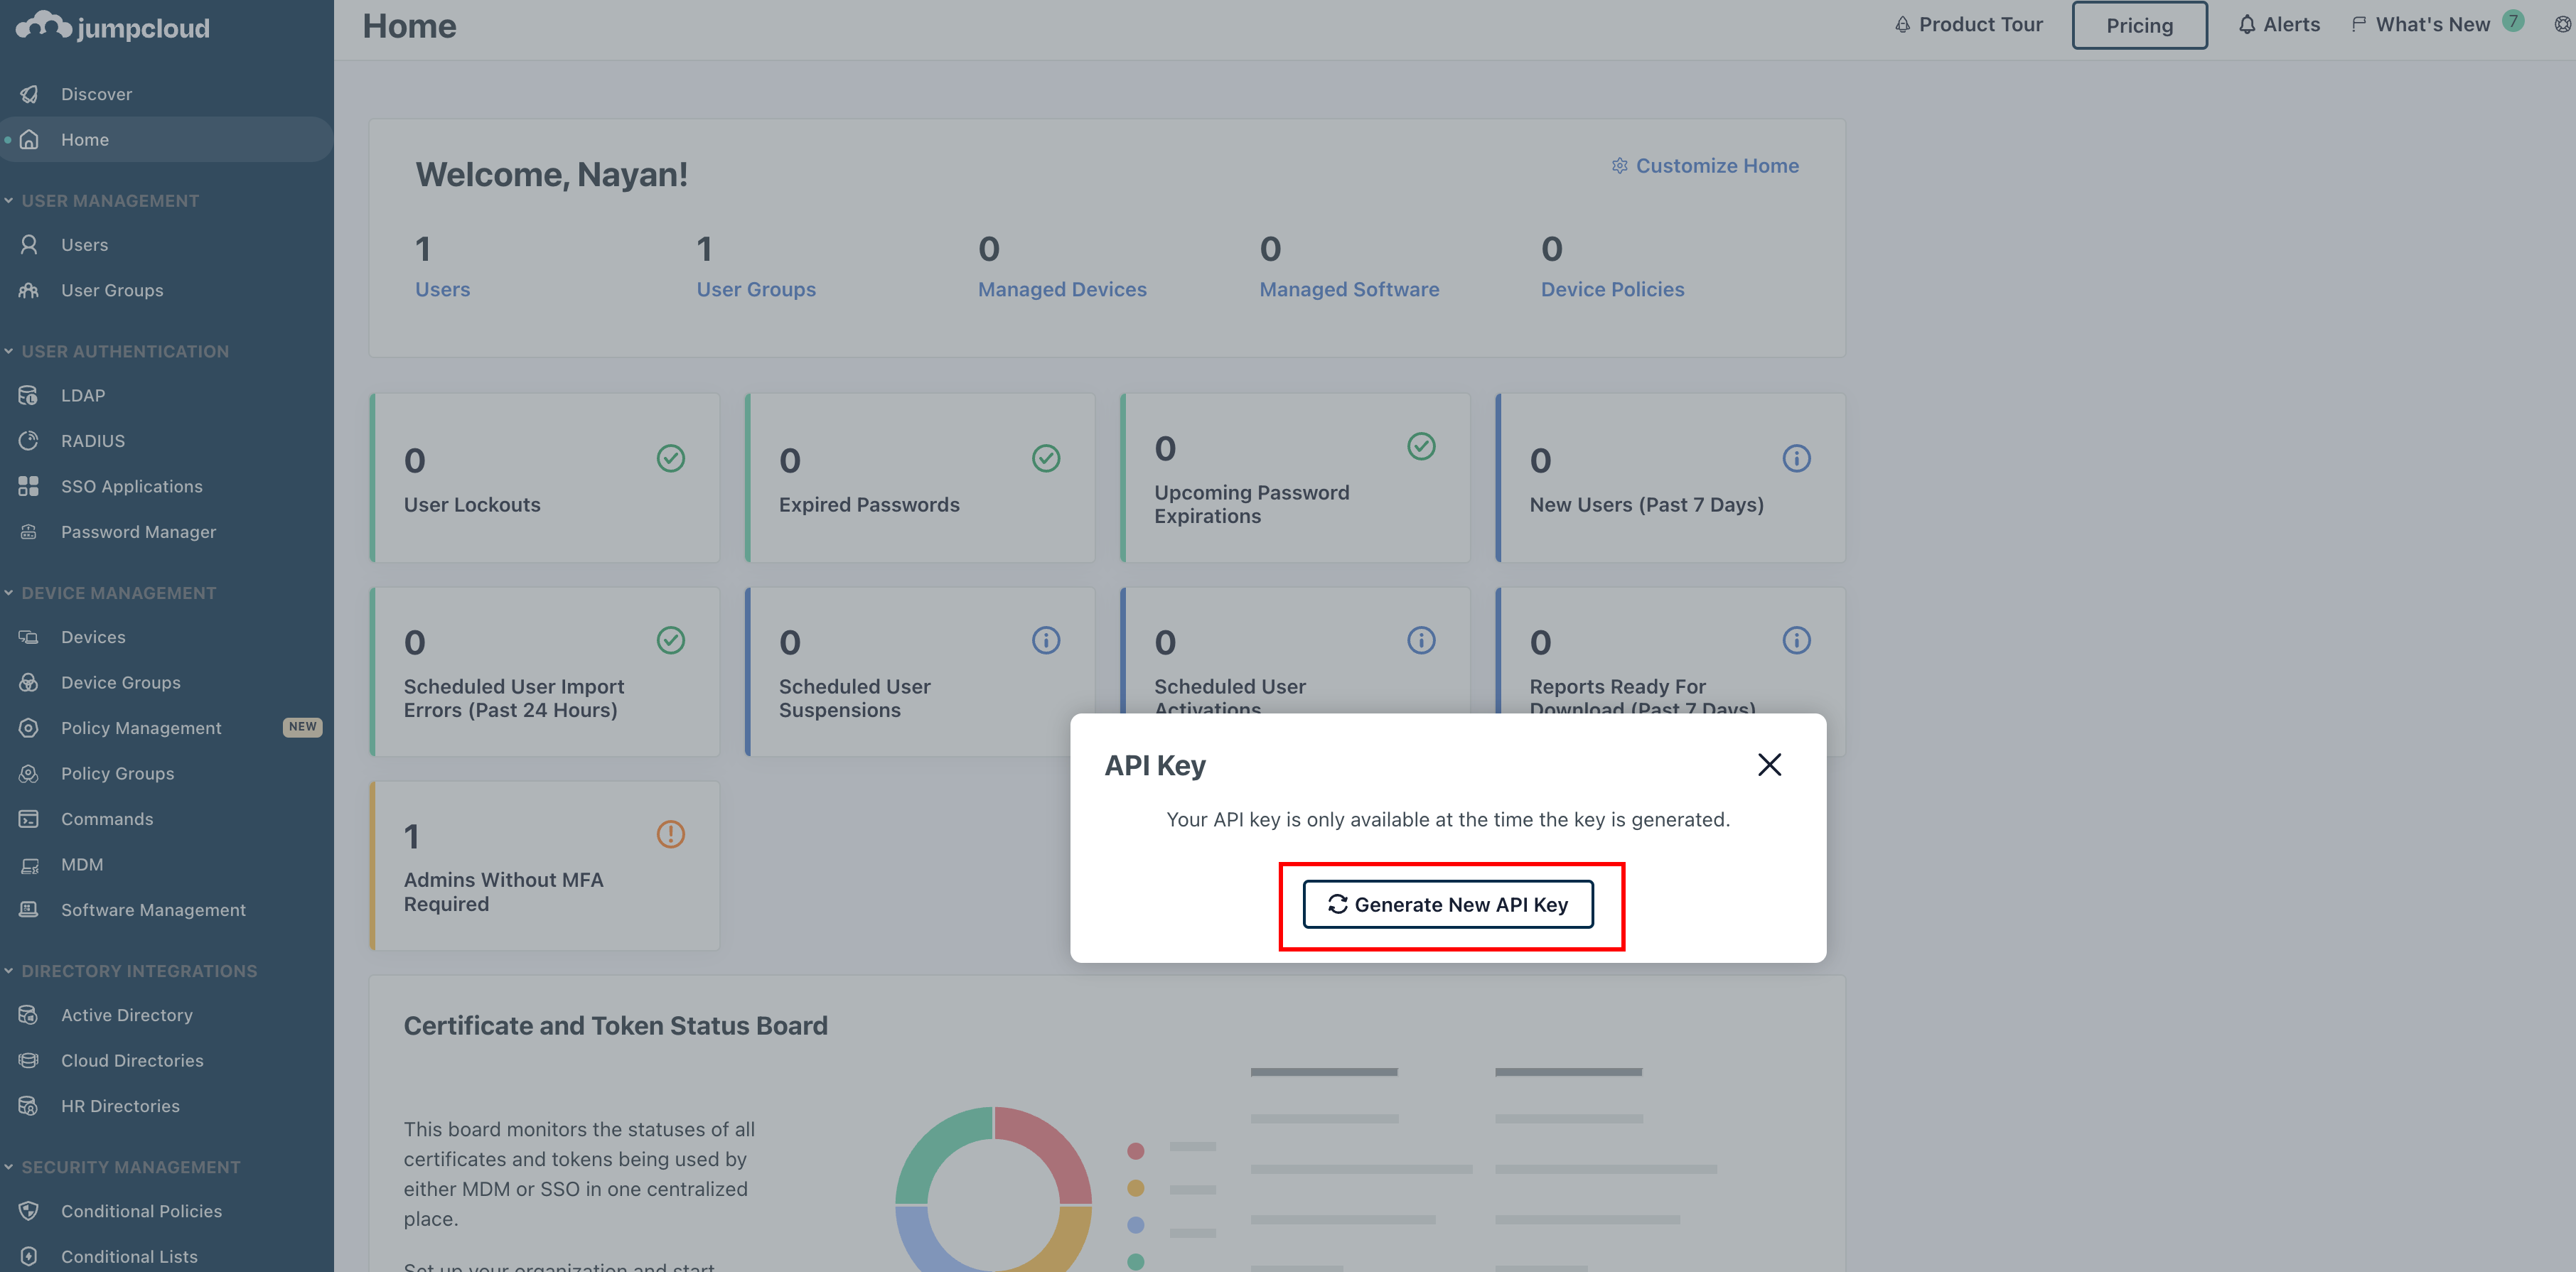2576x1272 pixels.
Task: Click the warning icon on Admins Without MFA
Action: [x=670, y=834]
